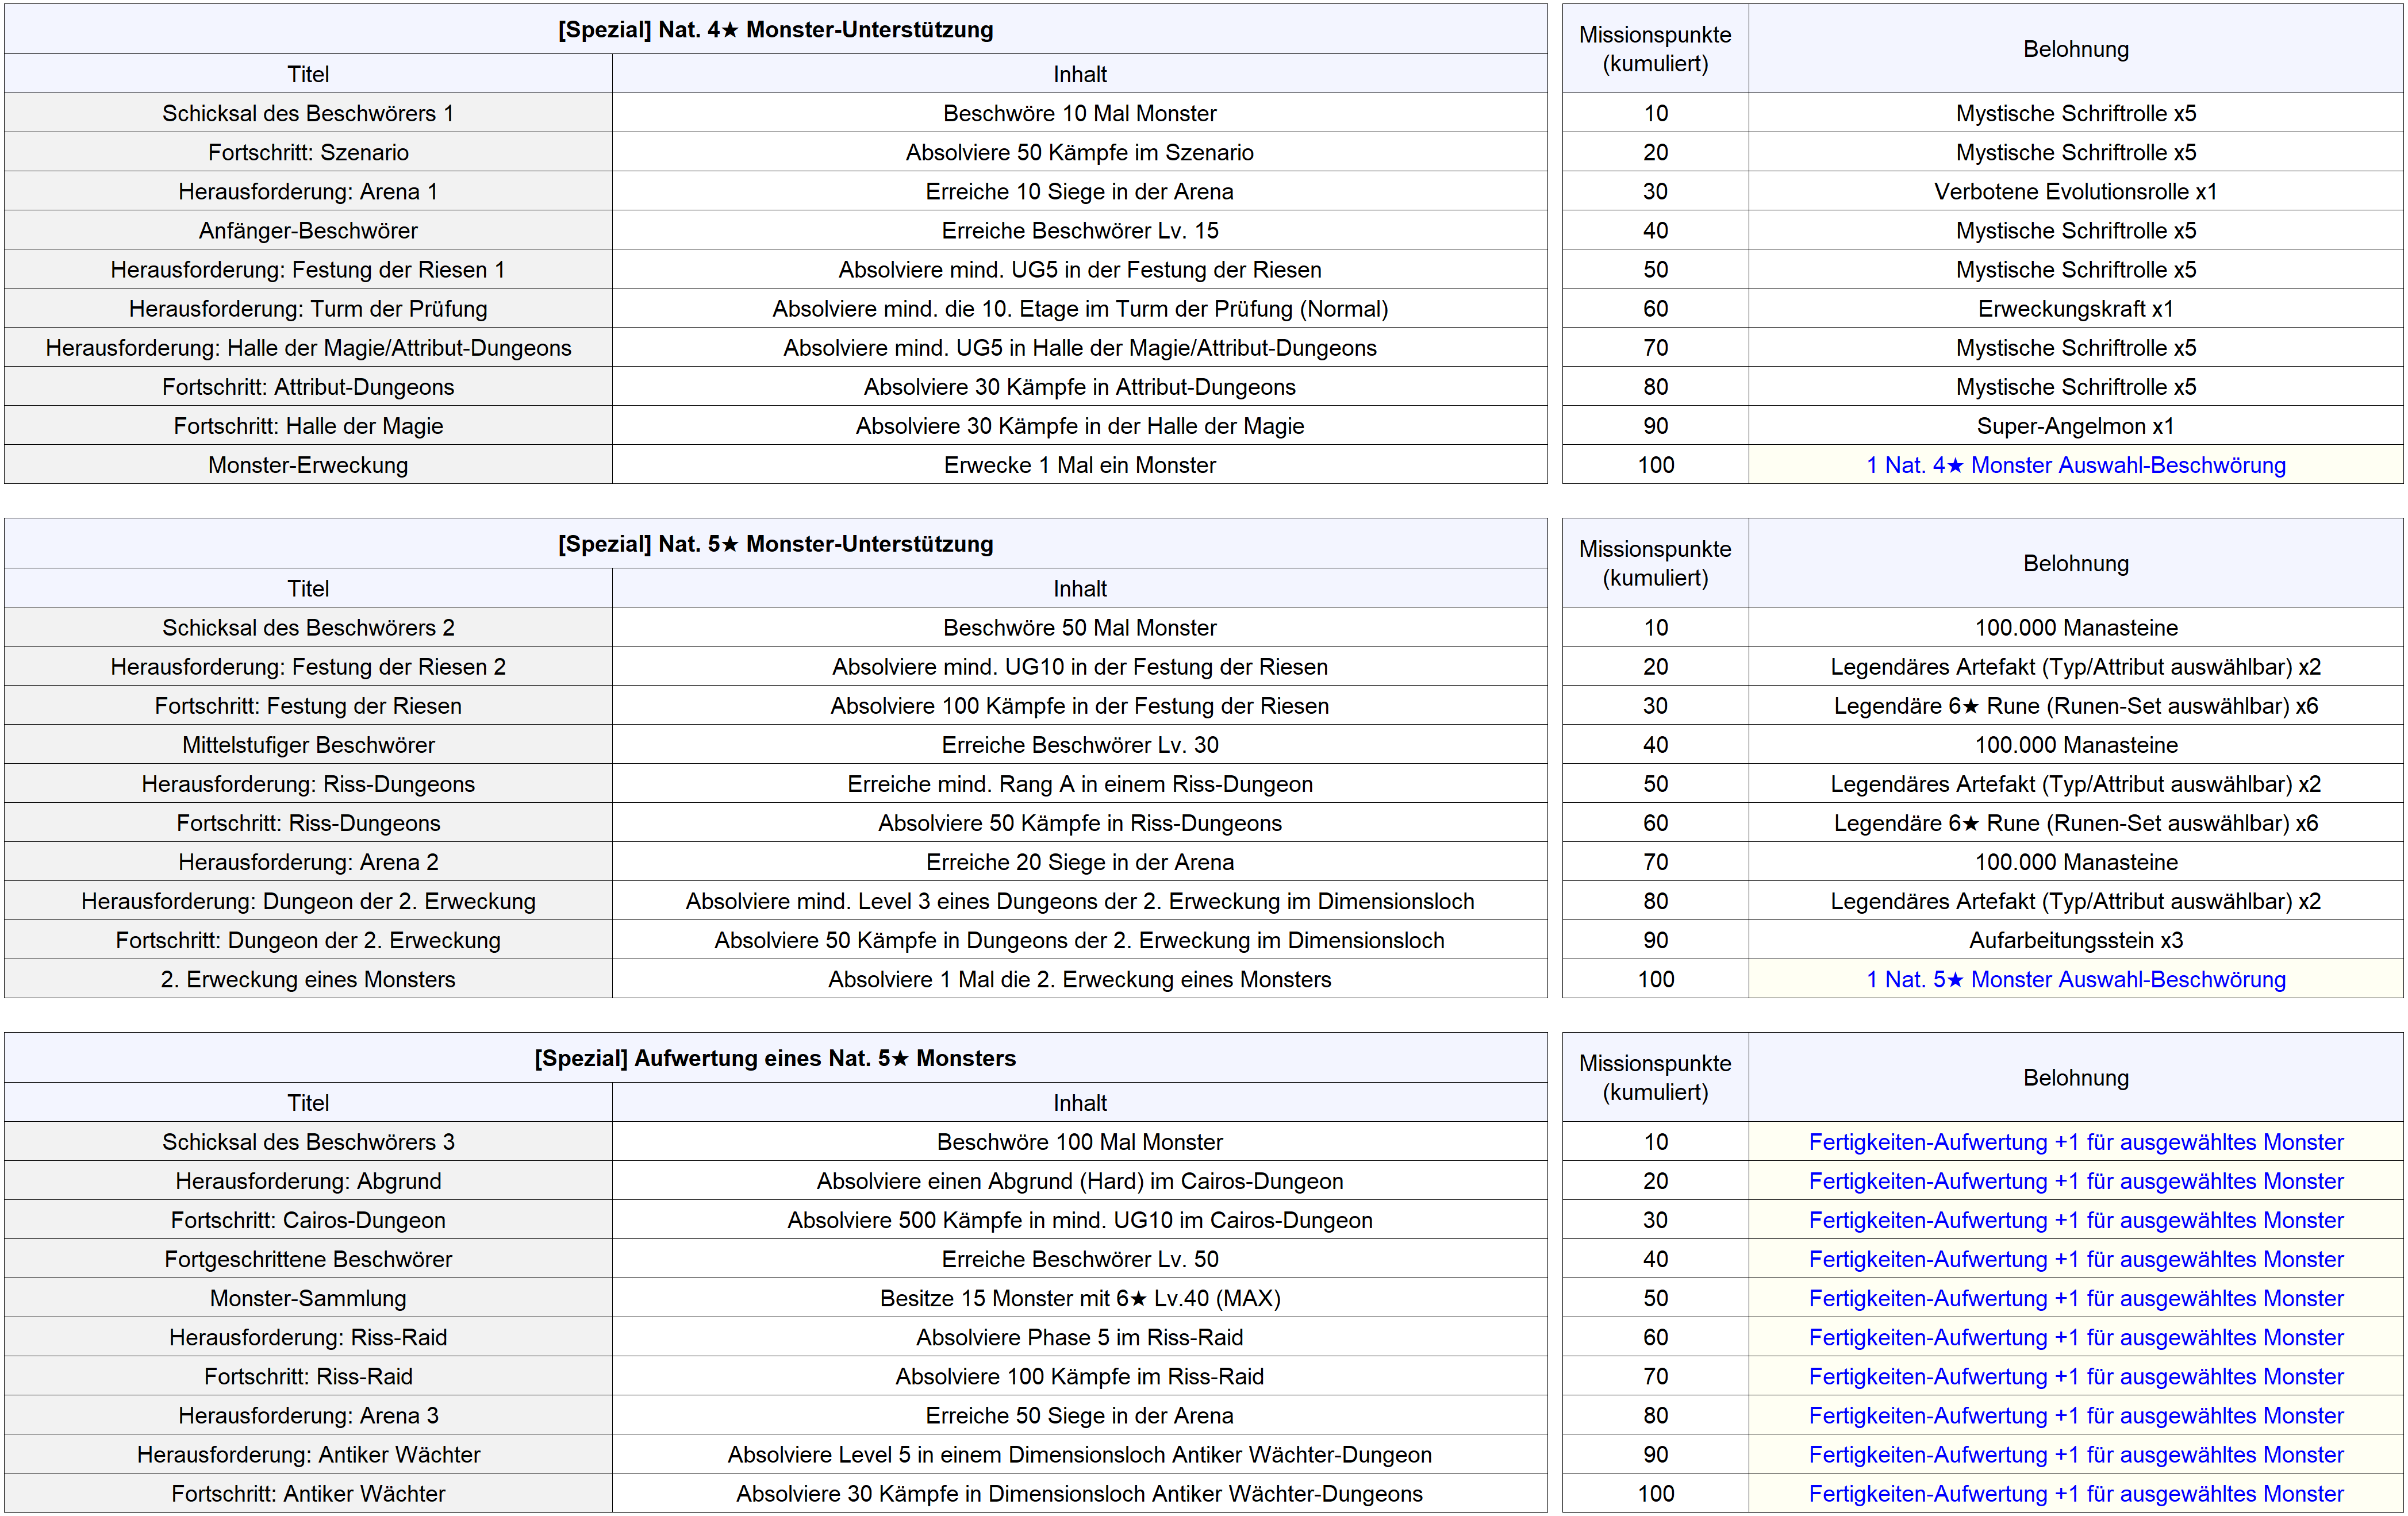The height and width of the screenshot is (1516, 2408).
Task: Click the 'Super-Angelmon x1' reward cell
Action: [x=2075, y=426]
